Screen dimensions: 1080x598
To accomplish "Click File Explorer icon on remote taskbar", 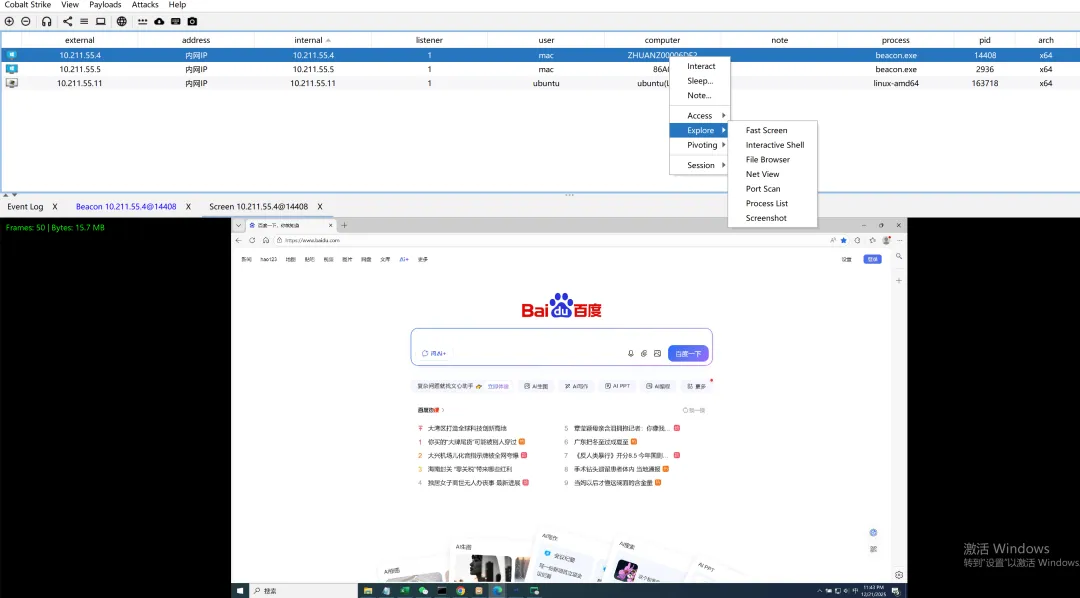I will point(368,590).
